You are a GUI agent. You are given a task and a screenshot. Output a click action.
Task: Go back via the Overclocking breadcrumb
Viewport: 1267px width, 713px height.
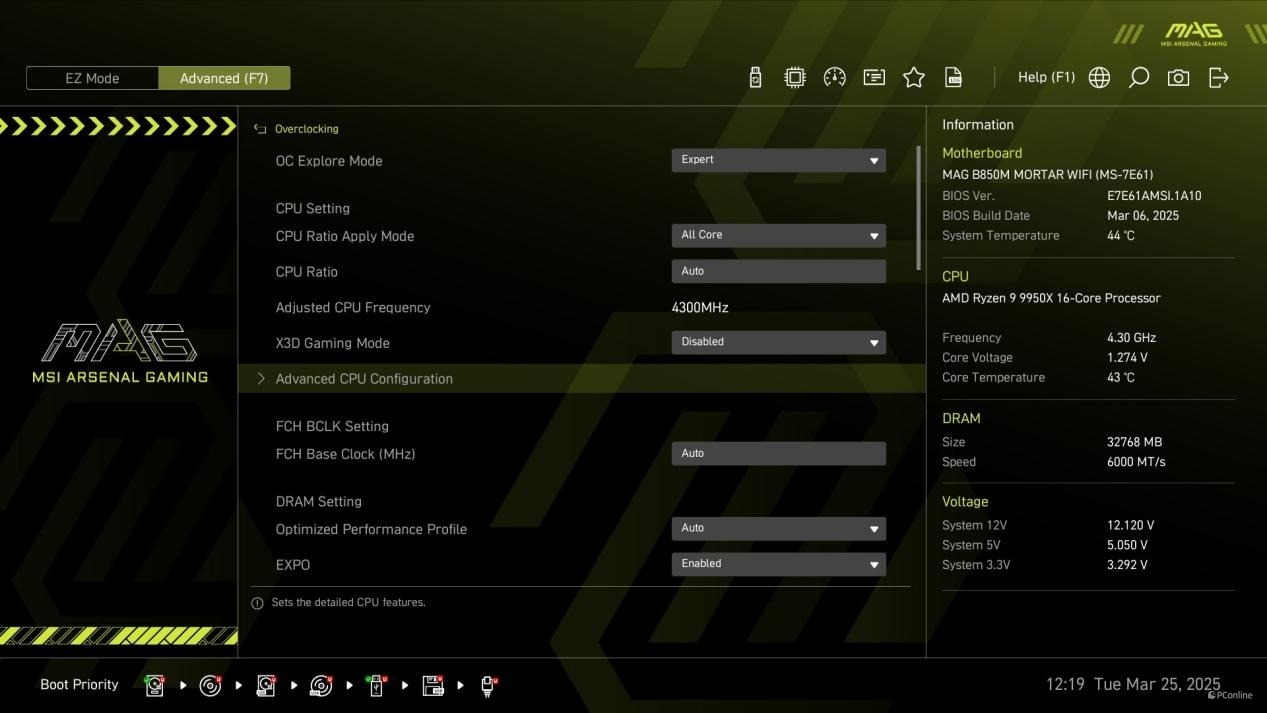(x=306, y=129)
